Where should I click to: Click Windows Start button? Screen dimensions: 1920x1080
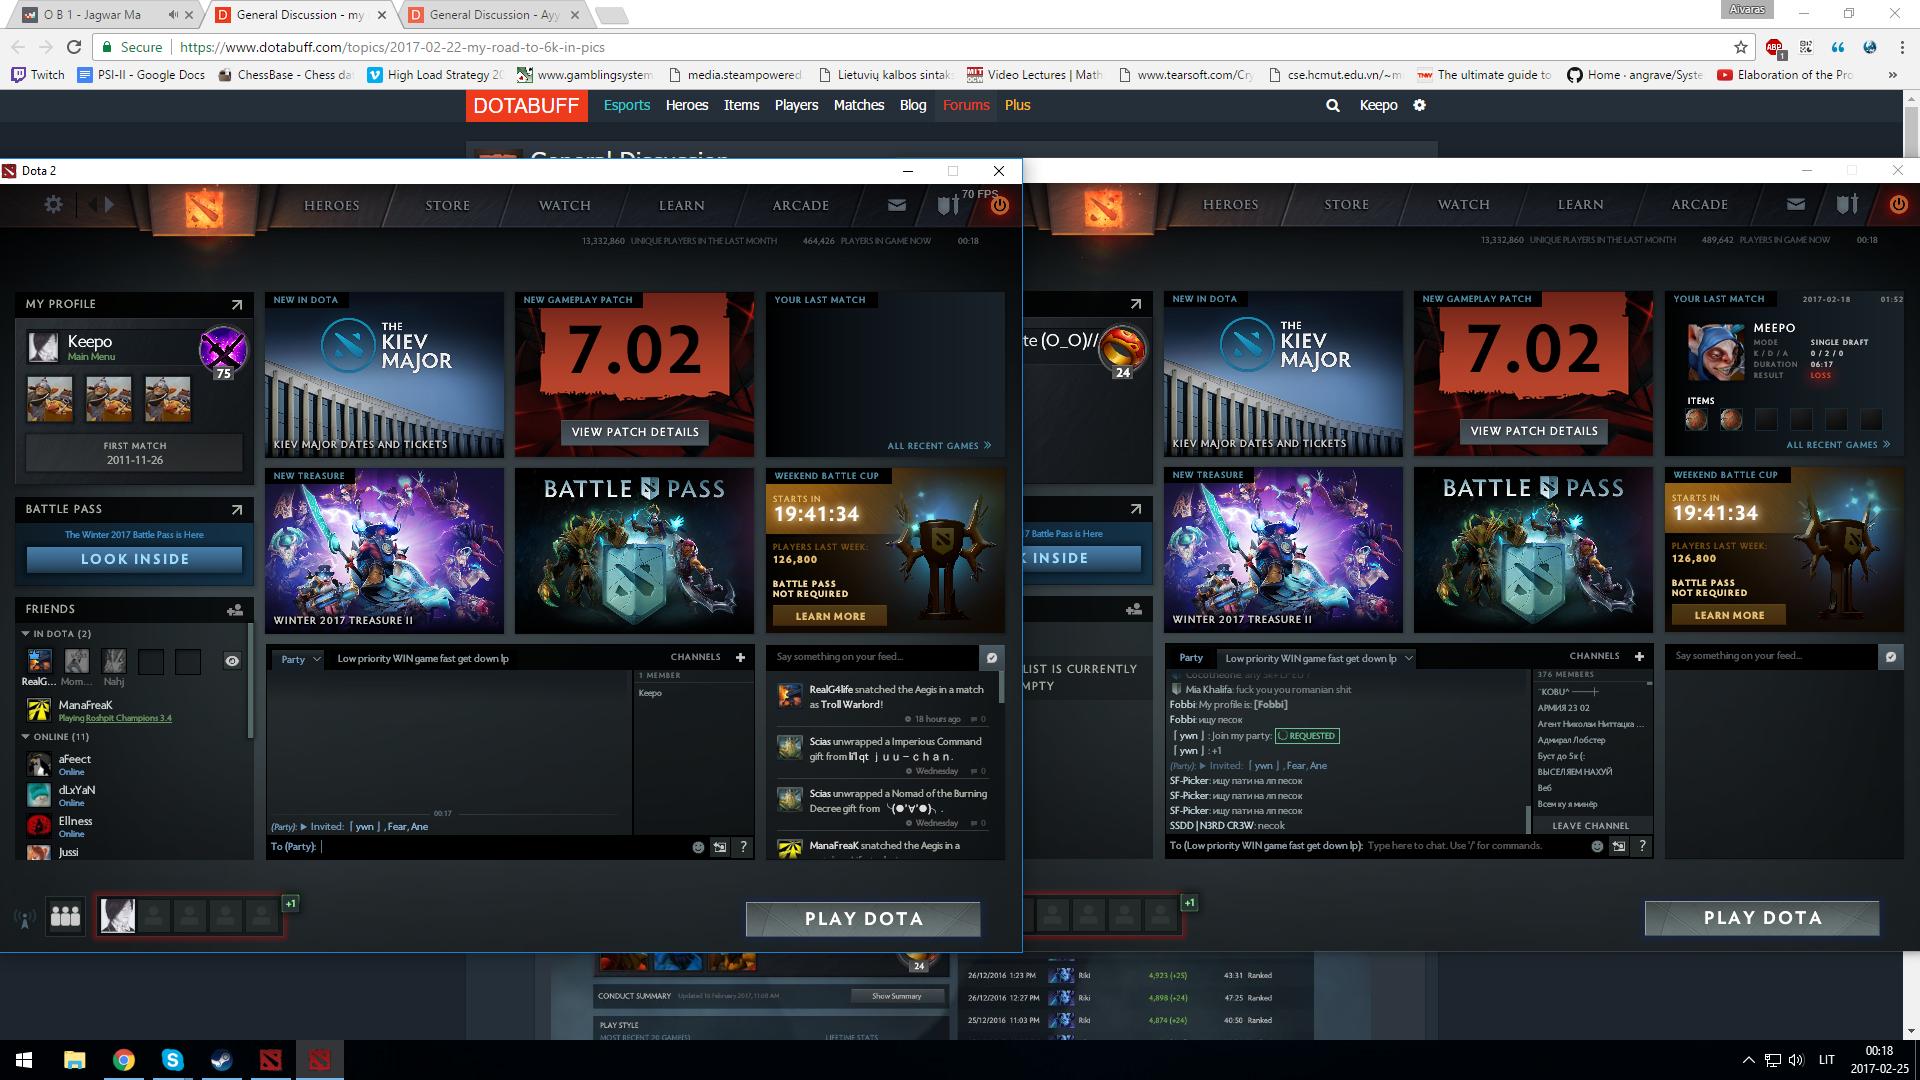click(x=24, y=1060)
